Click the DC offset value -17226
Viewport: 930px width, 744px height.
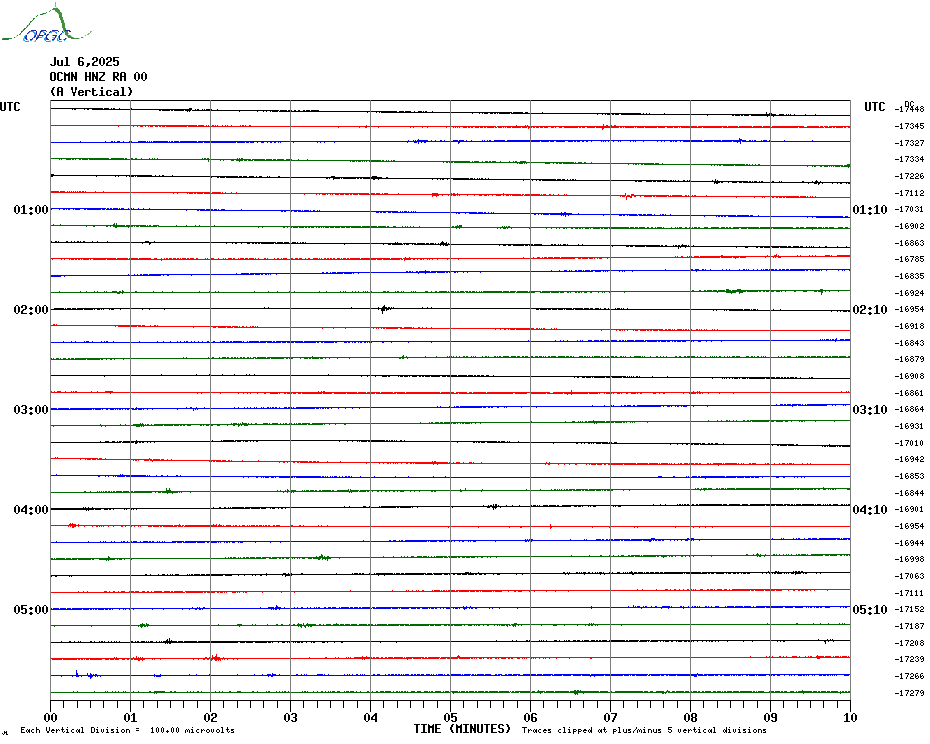[909, 176]
